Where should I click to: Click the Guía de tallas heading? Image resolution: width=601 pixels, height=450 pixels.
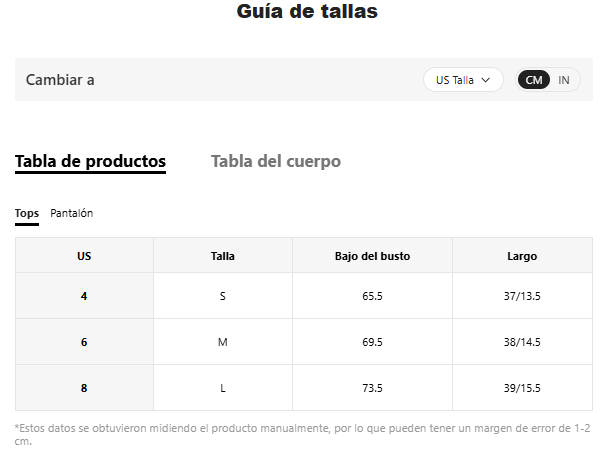pyautogui.click(x=307, y=11)
